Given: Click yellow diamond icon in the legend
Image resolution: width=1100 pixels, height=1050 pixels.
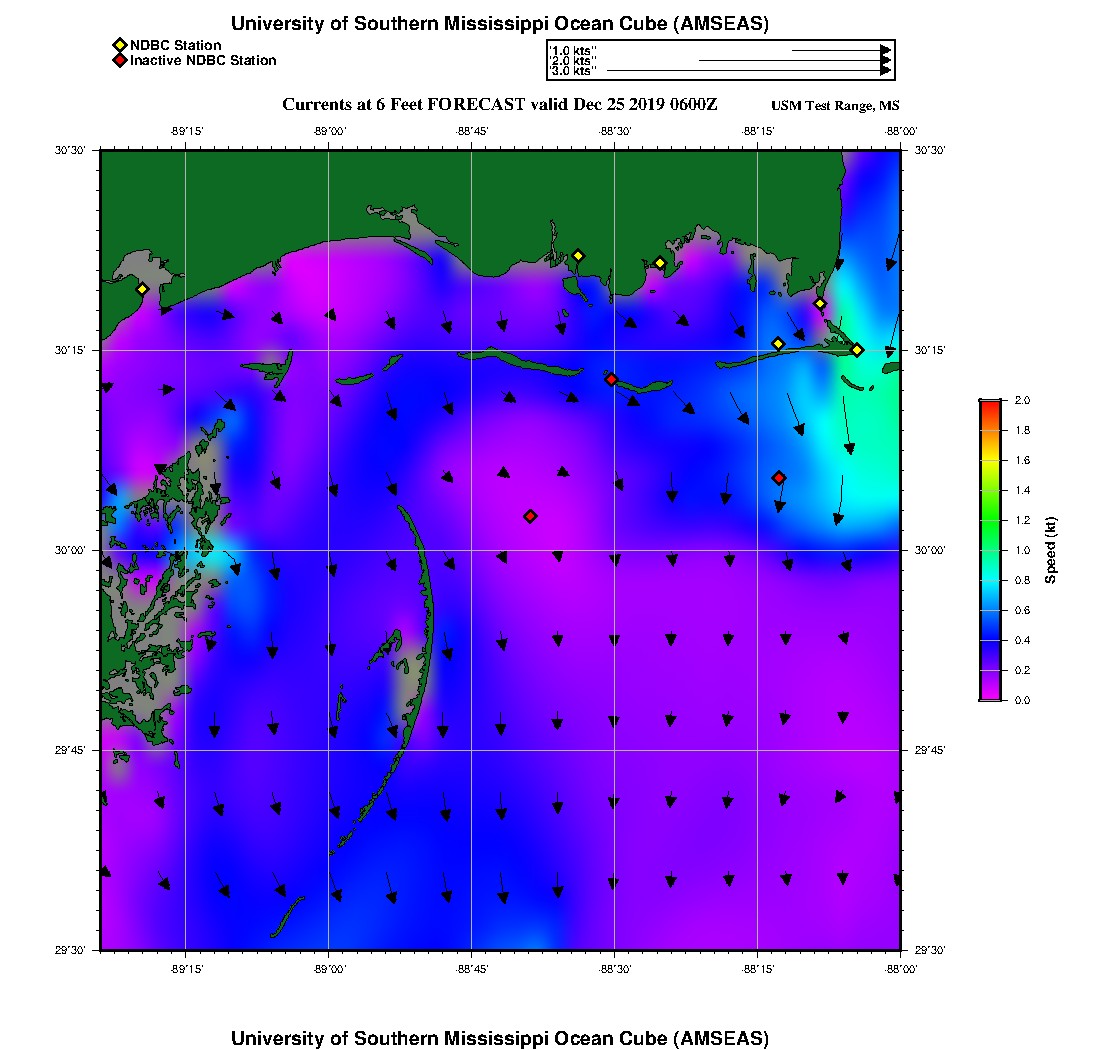Looking at the screenshot, I should tap(119, 45).
